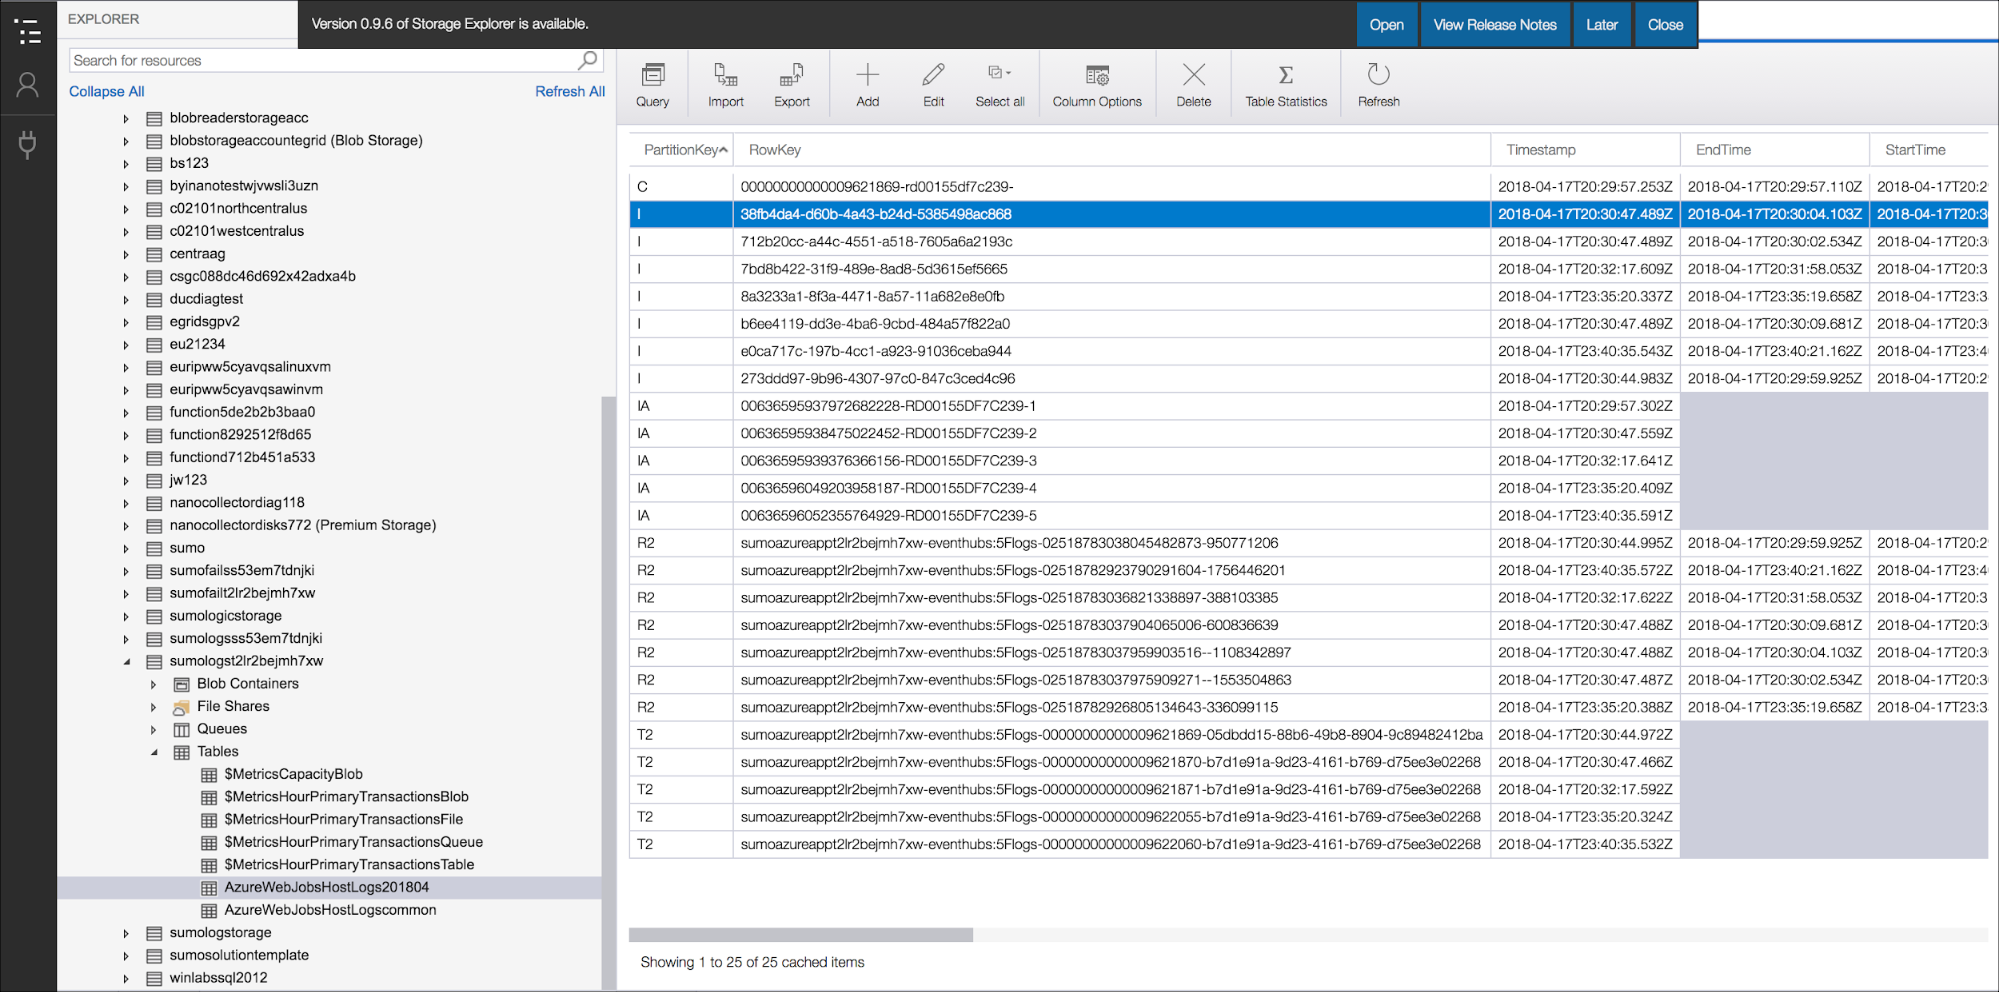
Task: Expand the sumologstorage account
Action: click(126, 932)
